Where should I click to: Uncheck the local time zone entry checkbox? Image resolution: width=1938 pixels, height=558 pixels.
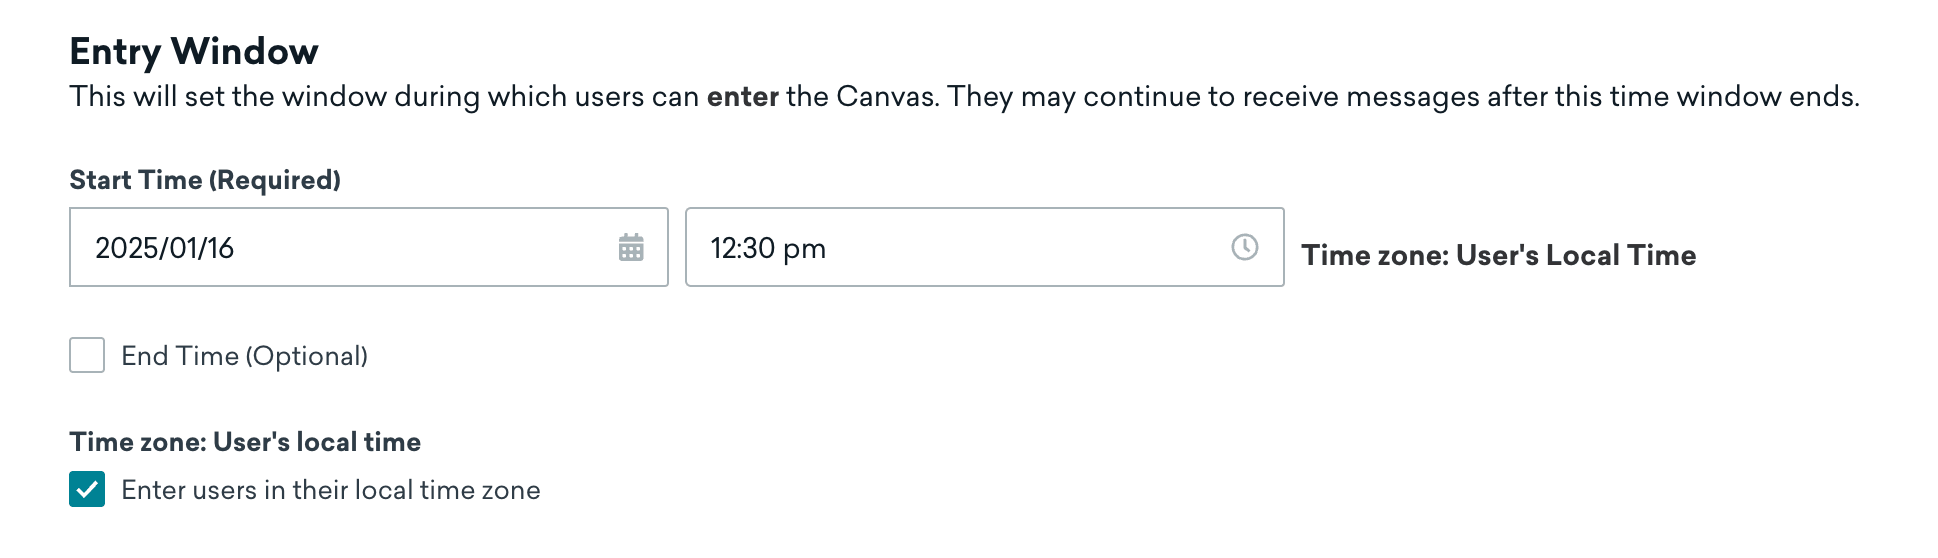pos(87,489)
